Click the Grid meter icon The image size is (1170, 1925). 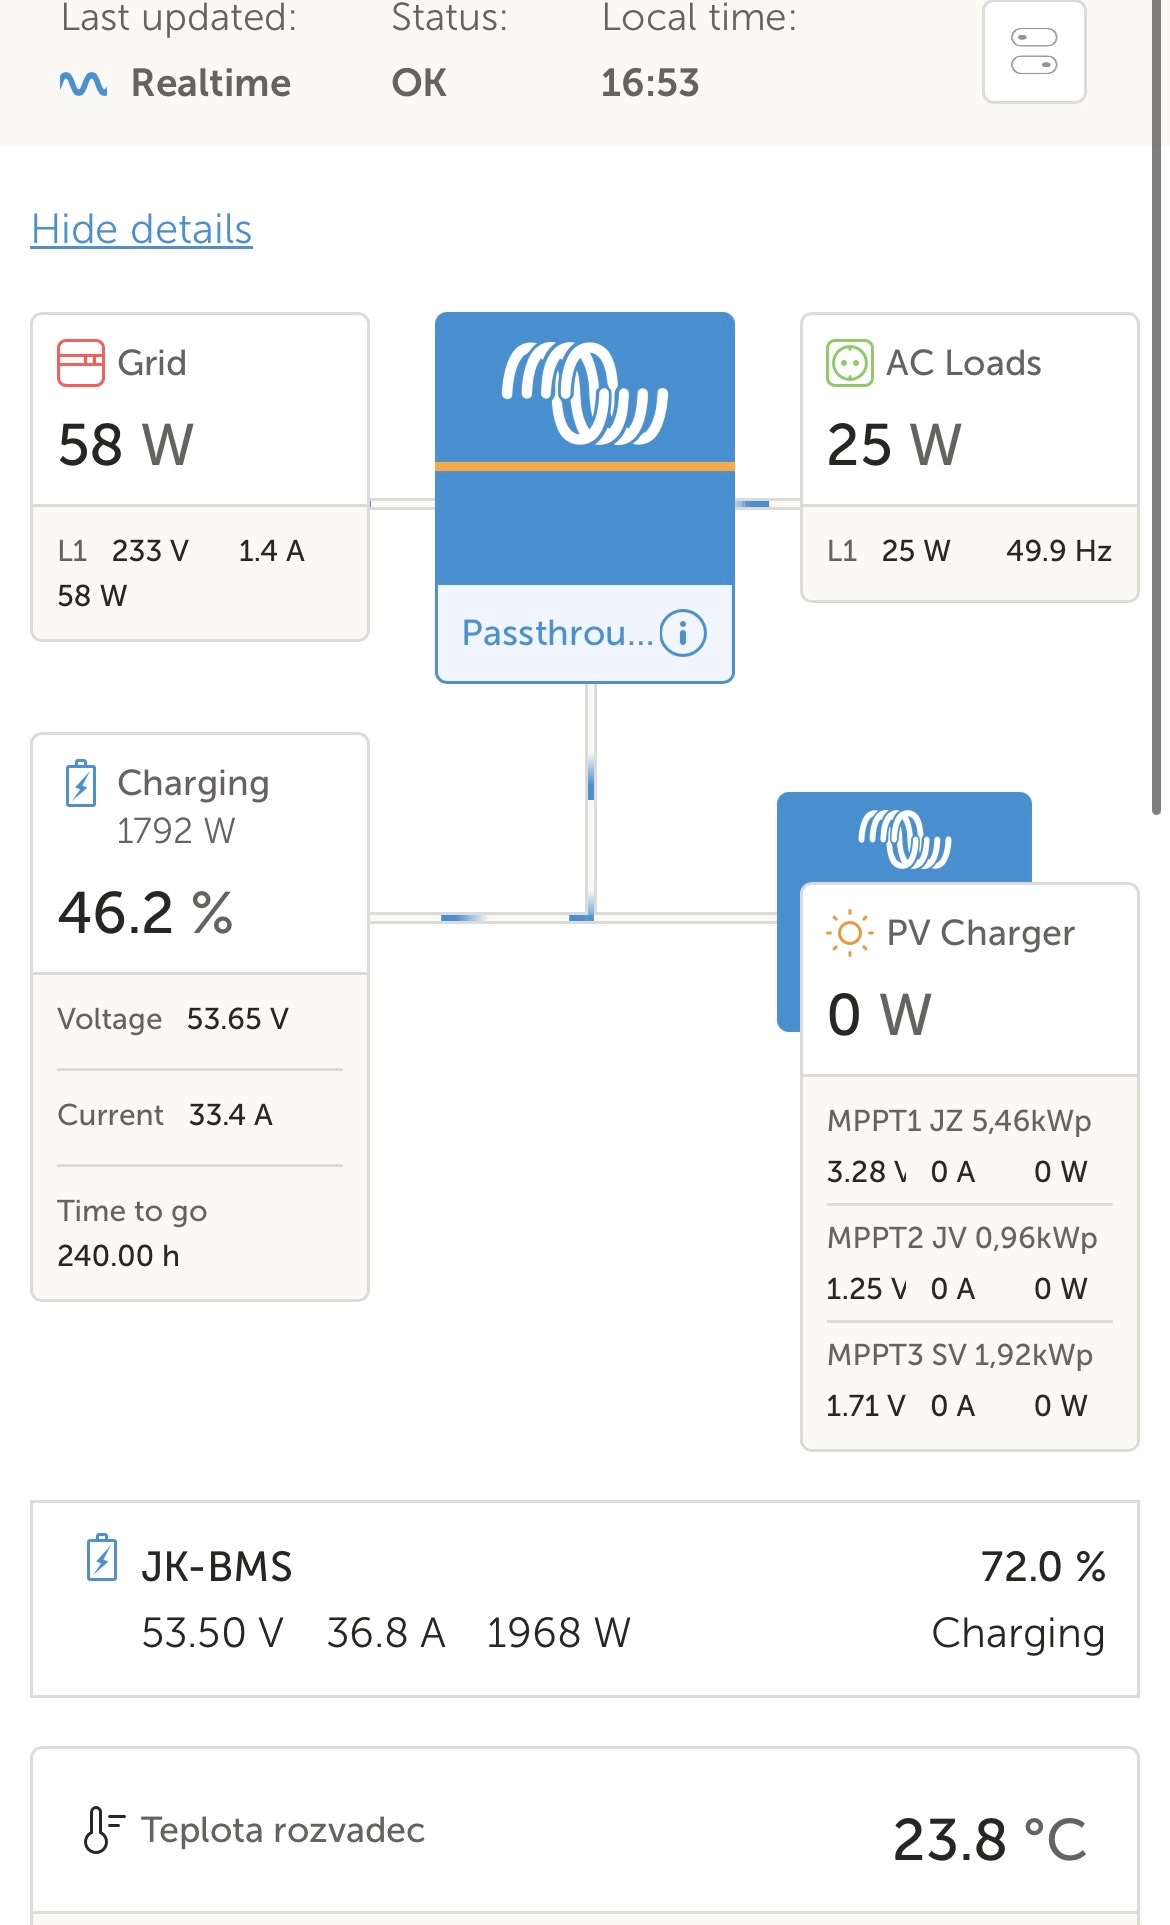[80, 363]
